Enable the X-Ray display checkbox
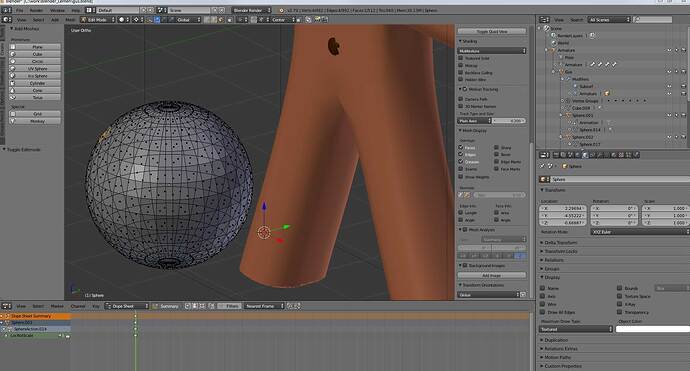 tap(620, 304)
